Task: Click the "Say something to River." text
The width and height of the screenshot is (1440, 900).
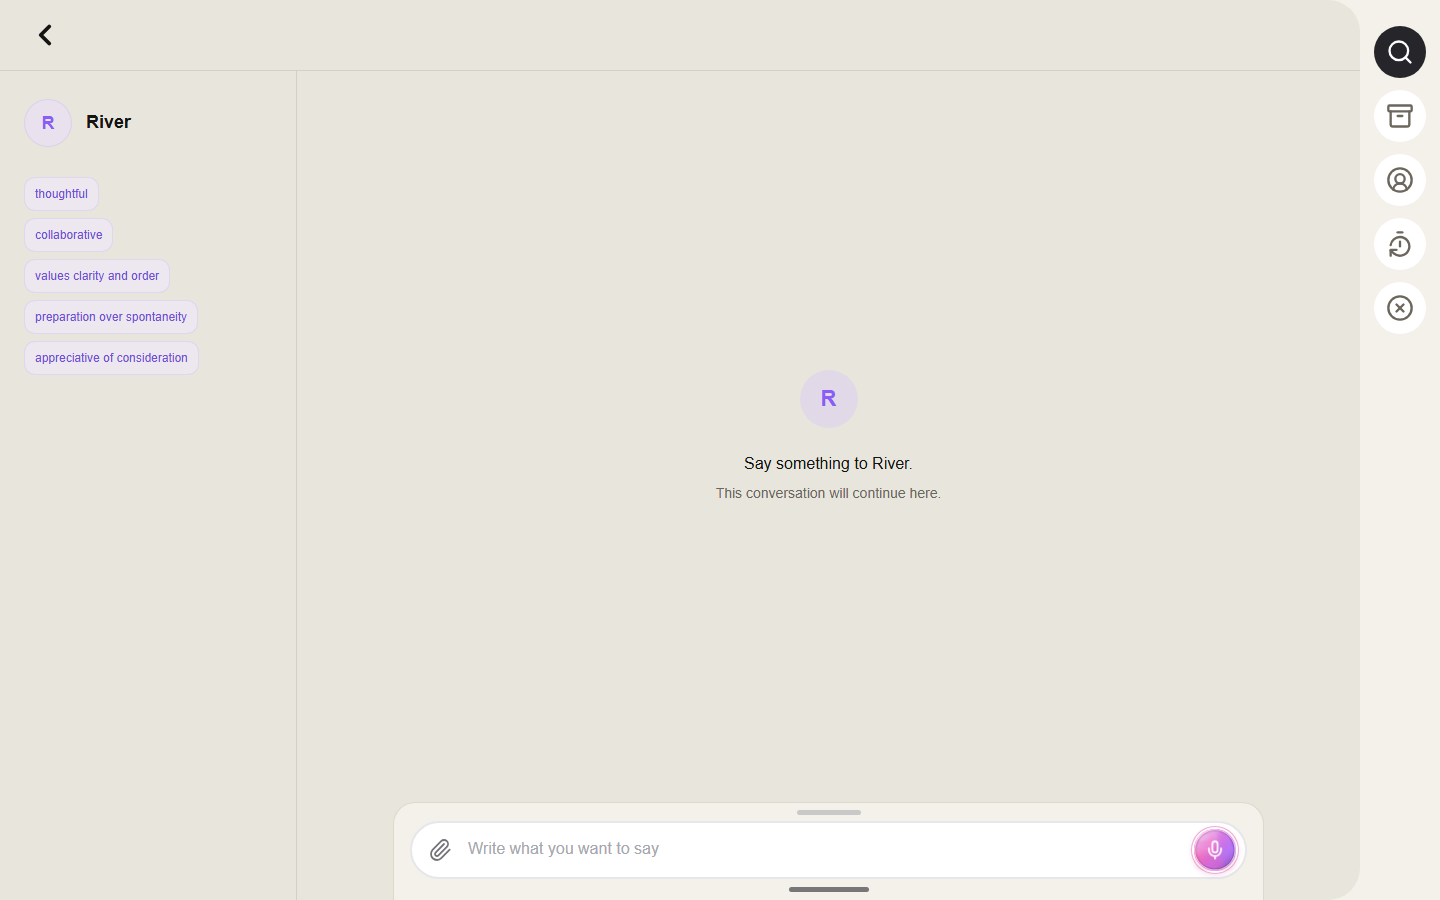Action: coord(828,463)
